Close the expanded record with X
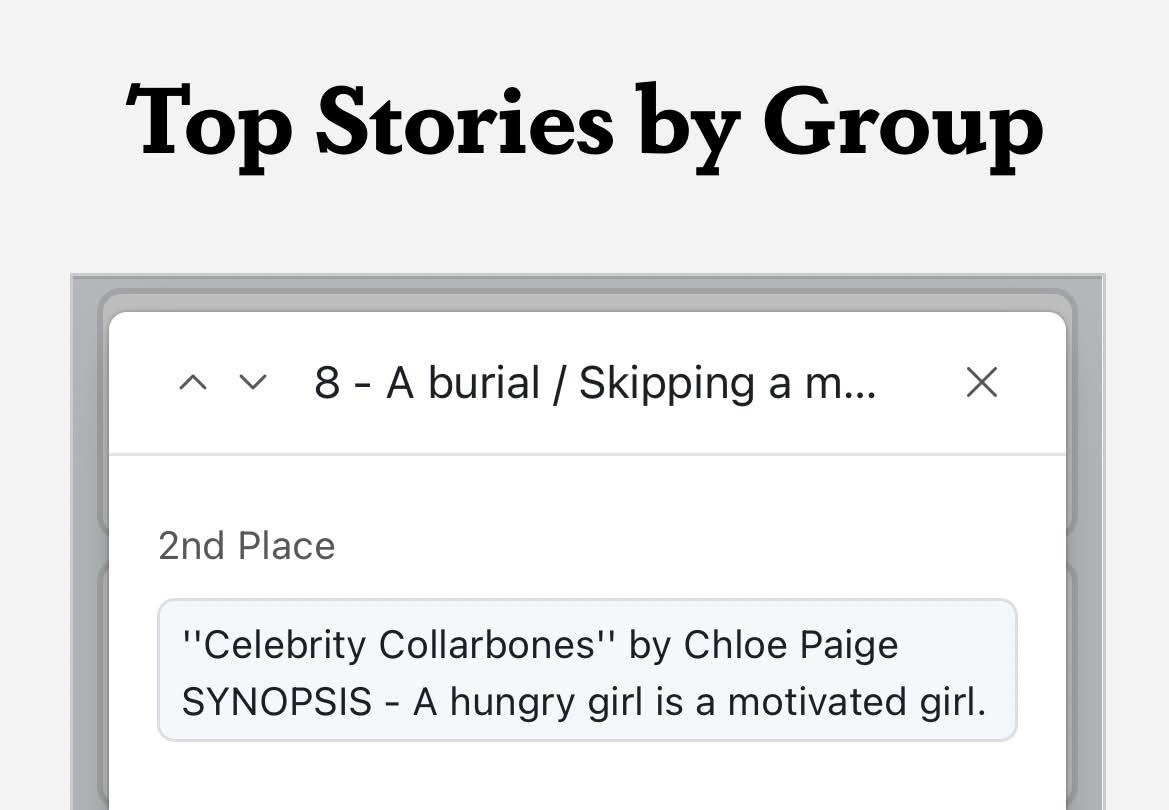 [x=981, y=382]
